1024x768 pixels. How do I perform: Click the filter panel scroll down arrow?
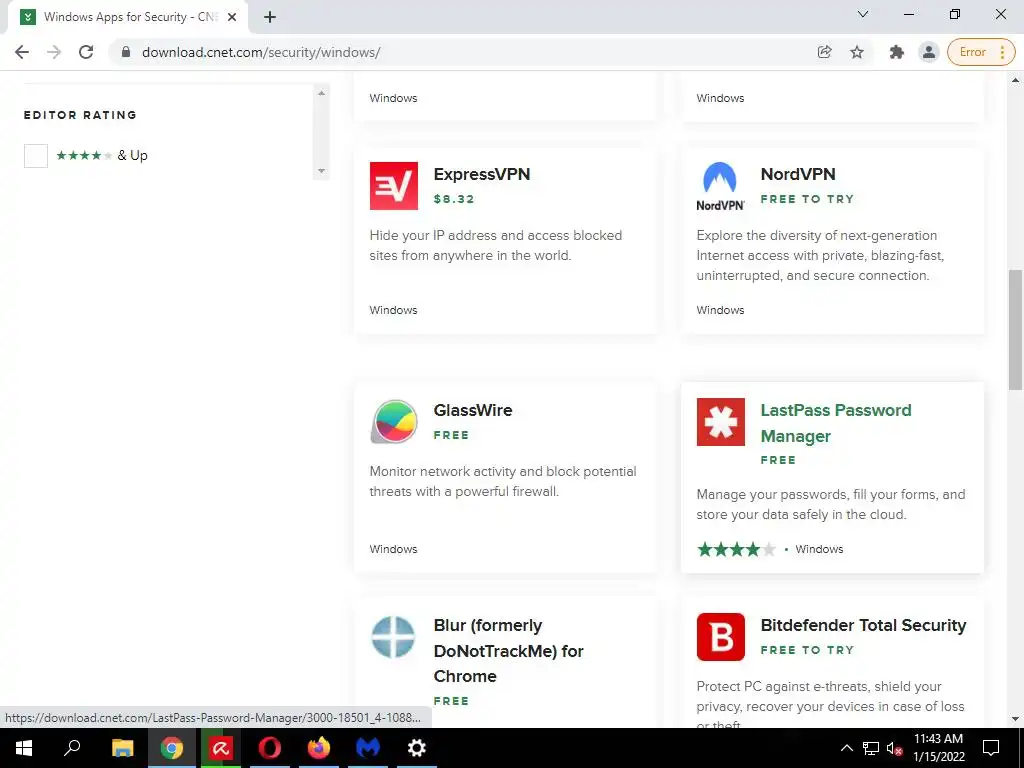tap(321, 171)
